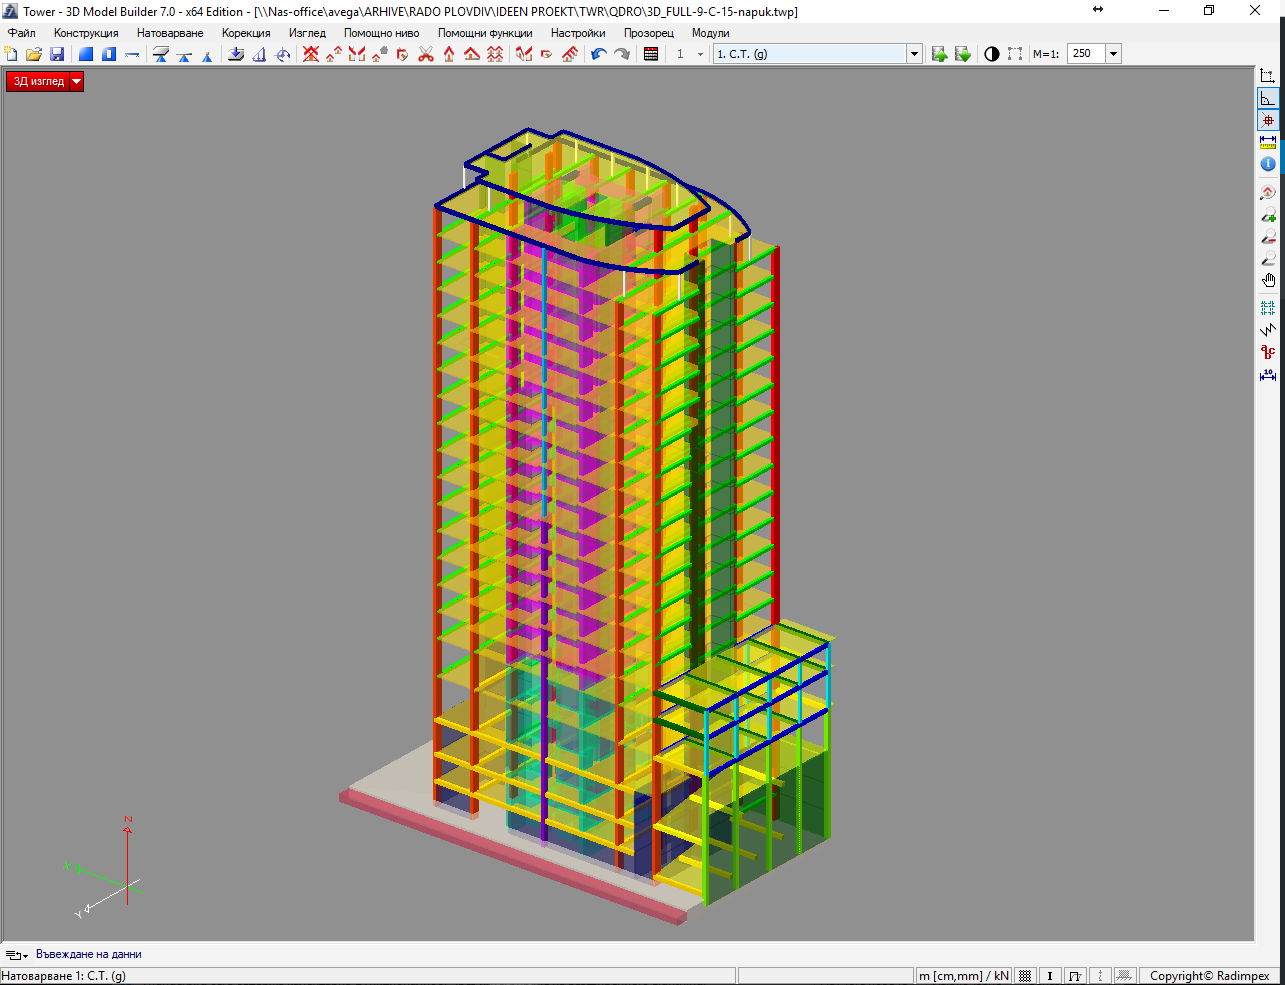Viewport: 1285px width, 985px height.
Task: Expand the M=1: scale dropdown arrow
Action: tap(1113, 54)
